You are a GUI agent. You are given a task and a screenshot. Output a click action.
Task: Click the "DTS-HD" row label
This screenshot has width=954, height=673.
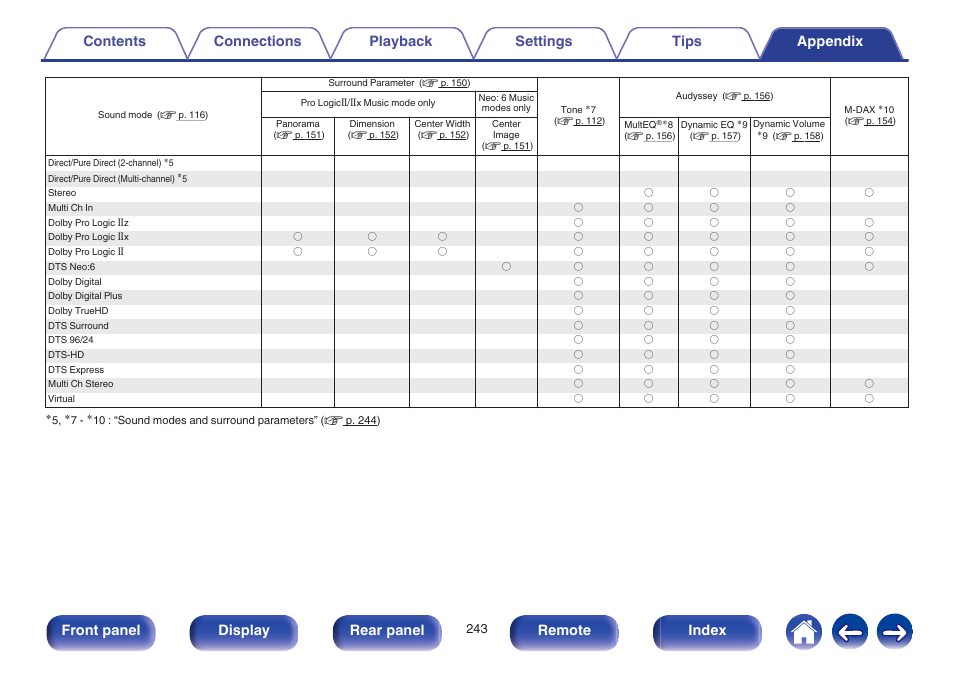point(66,355)
